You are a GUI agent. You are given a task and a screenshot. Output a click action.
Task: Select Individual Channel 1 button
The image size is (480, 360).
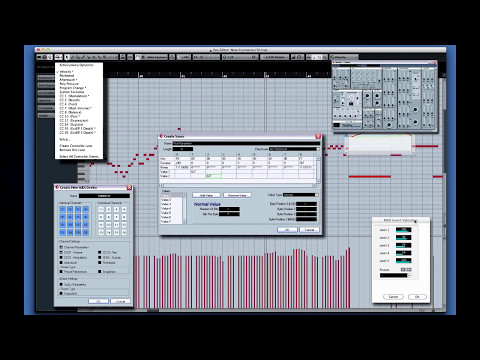click(101, 209)
